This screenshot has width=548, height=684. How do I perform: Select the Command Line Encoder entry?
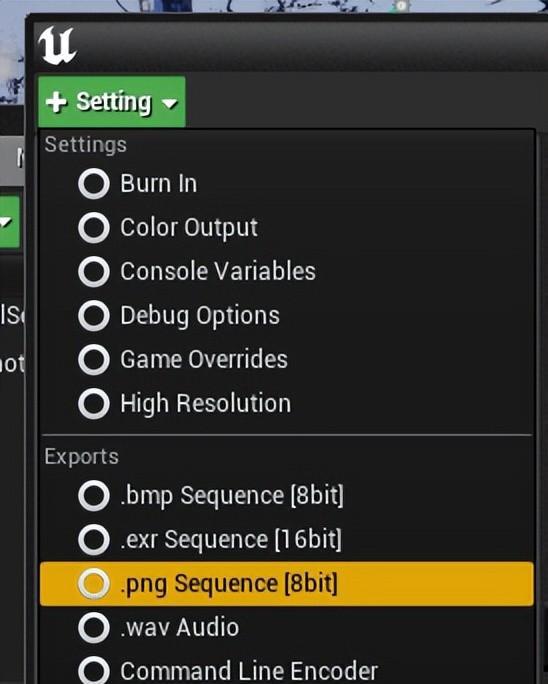click(x=287, y=670)
